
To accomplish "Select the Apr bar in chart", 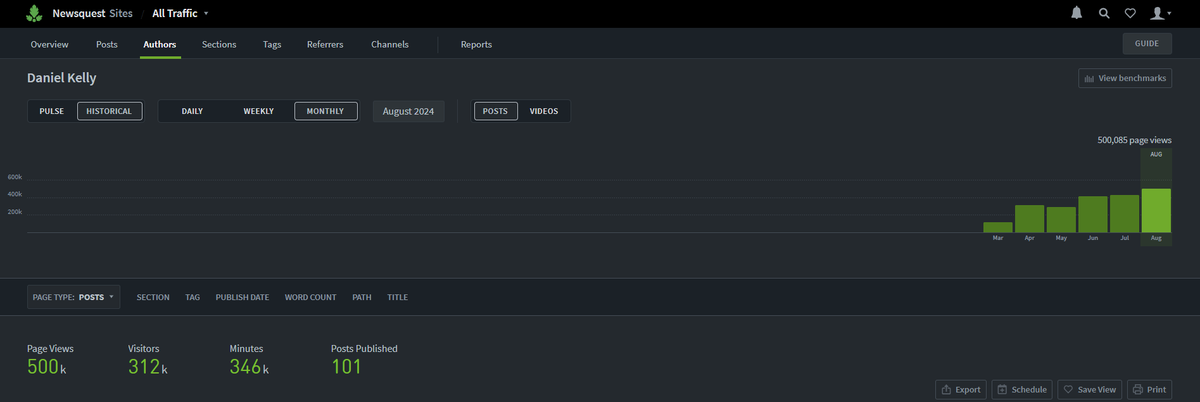I will tap(1029, 219).
